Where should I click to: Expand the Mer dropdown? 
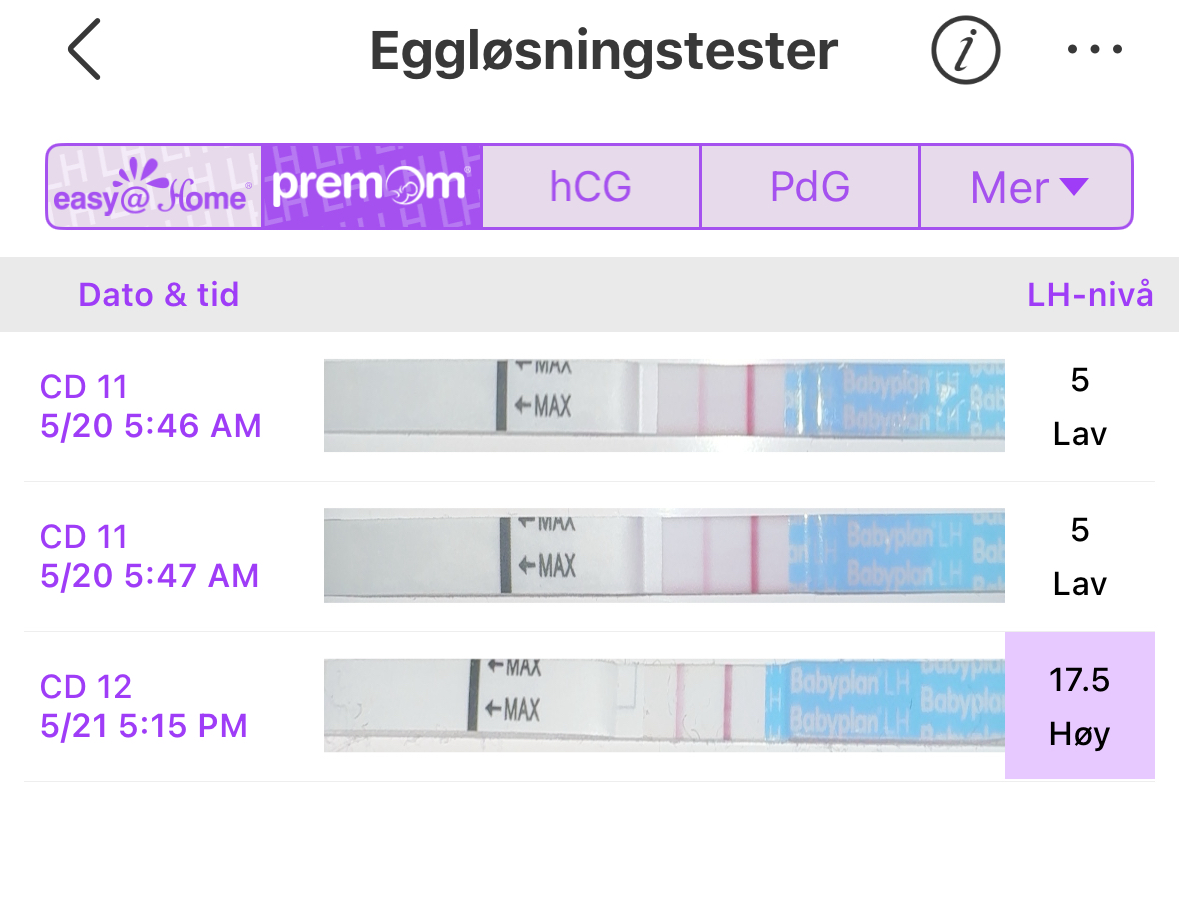[1026, 187]
